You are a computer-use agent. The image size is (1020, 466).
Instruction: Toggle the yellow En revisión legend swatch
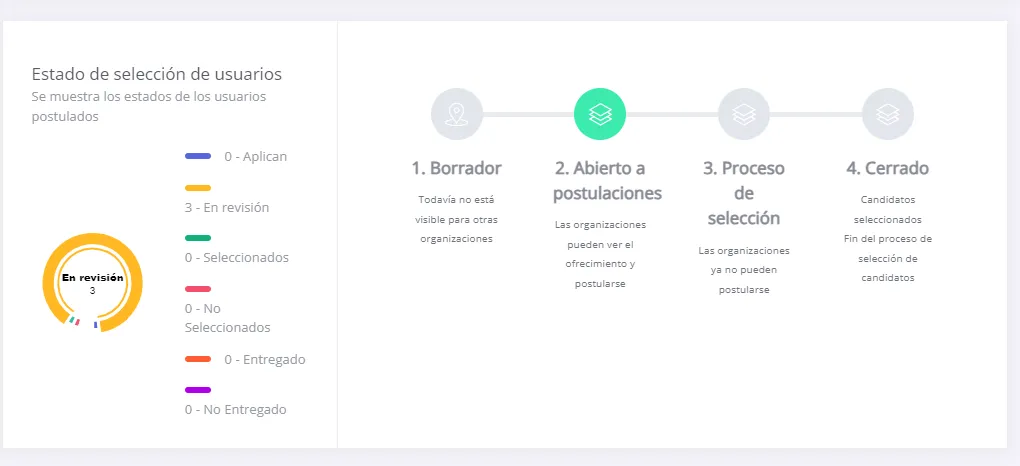point(198,188)
